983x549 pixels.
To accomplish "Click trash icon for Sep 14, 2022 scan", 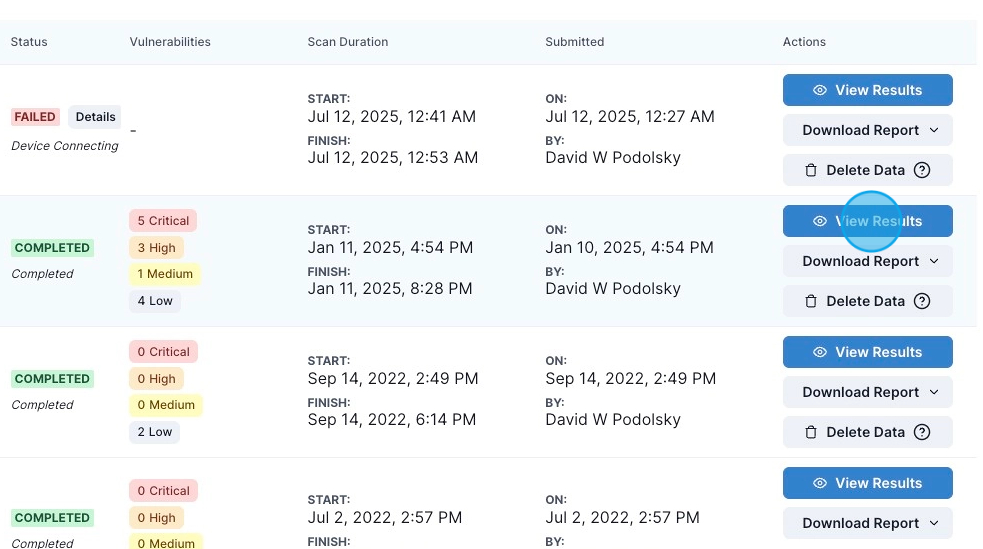I will 811,432.
